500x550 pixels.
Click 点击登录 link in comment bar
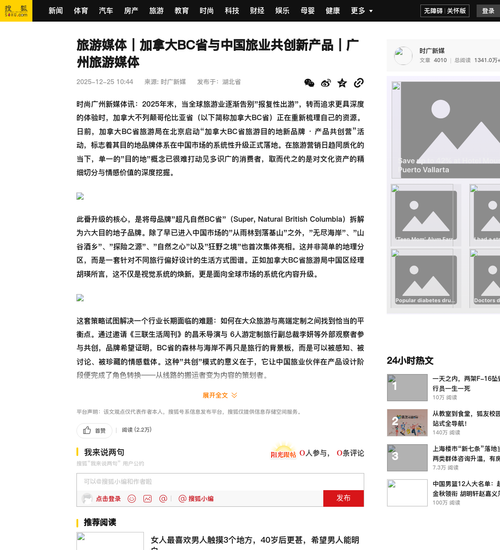click(x=108, y=499)
